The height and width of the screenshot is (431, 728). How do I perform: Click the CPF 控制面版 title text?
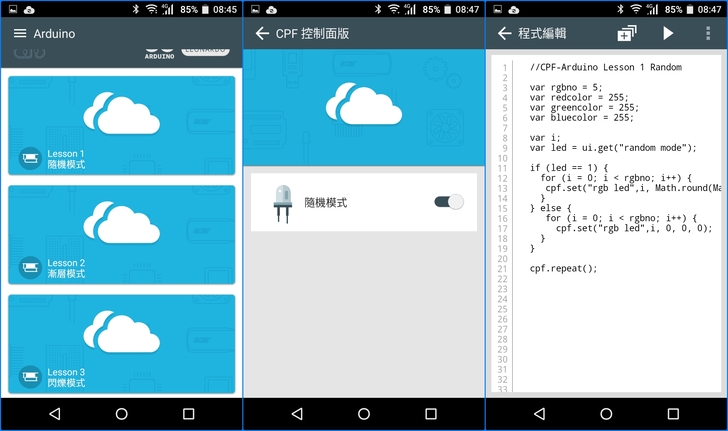[x=312, y=33]
